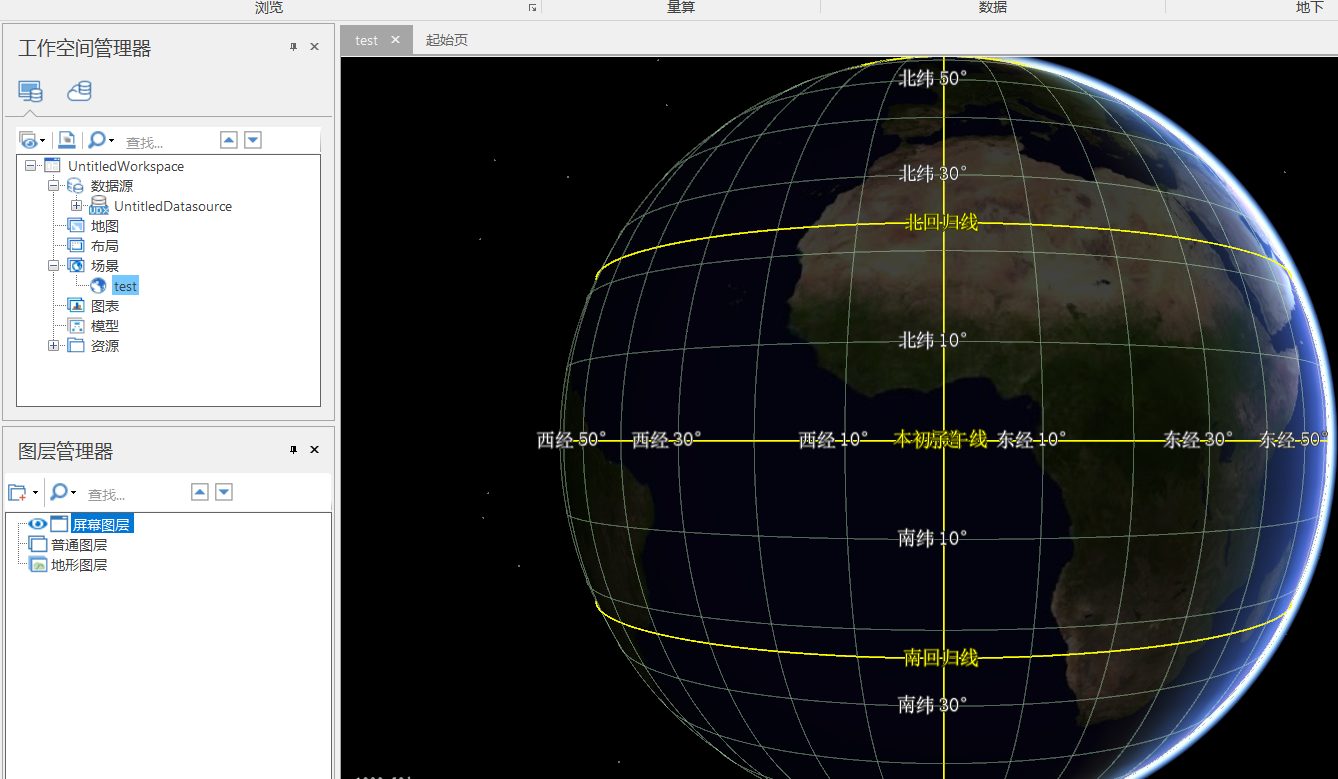
Task: Click the 本初子午线 label on globe
Action: 941,439
